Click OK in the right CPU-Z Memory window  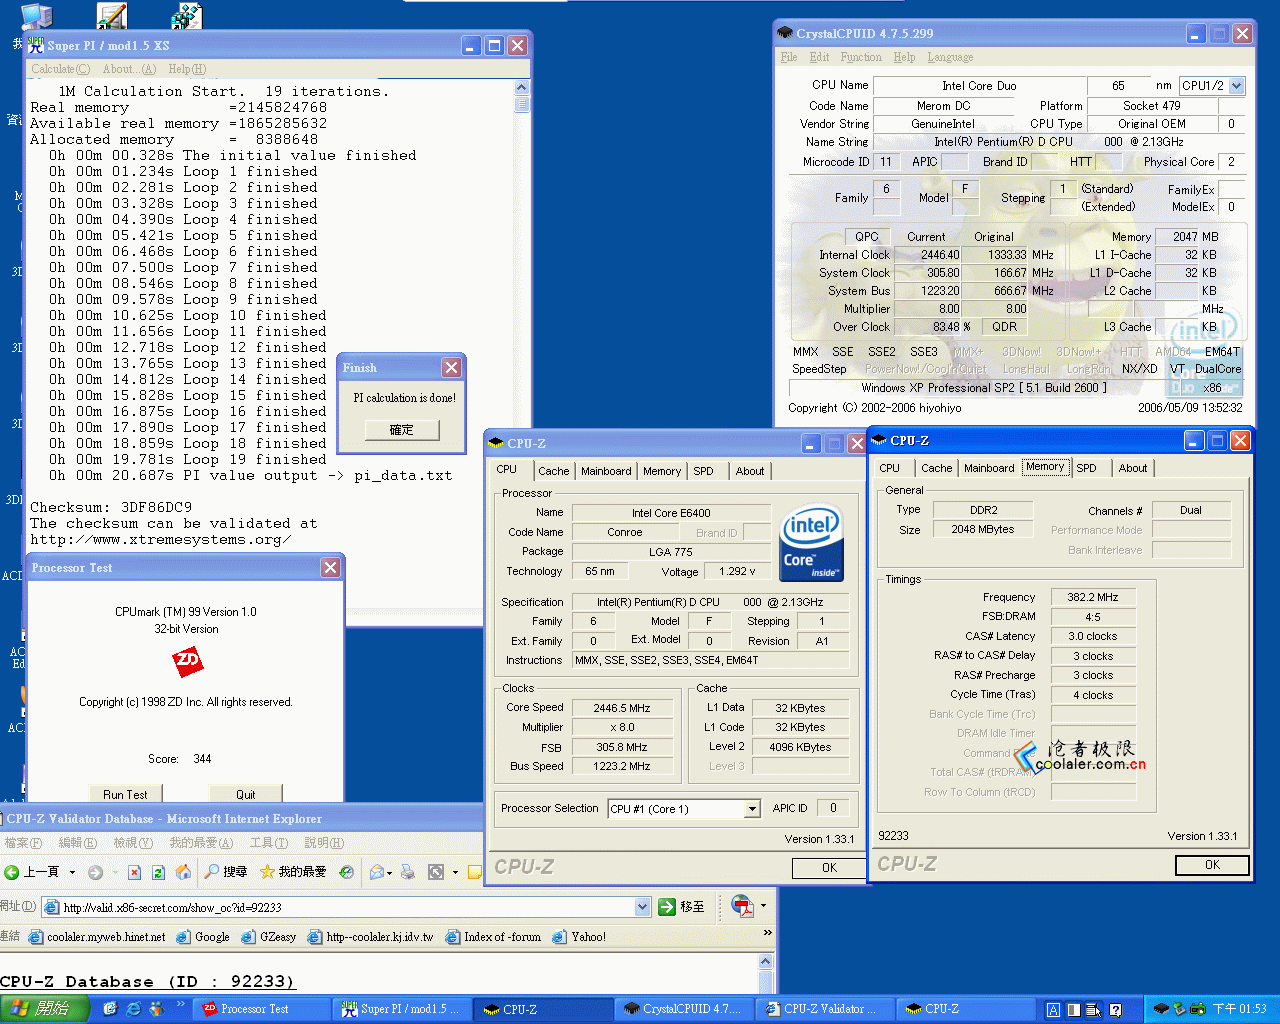(1212, 865)
